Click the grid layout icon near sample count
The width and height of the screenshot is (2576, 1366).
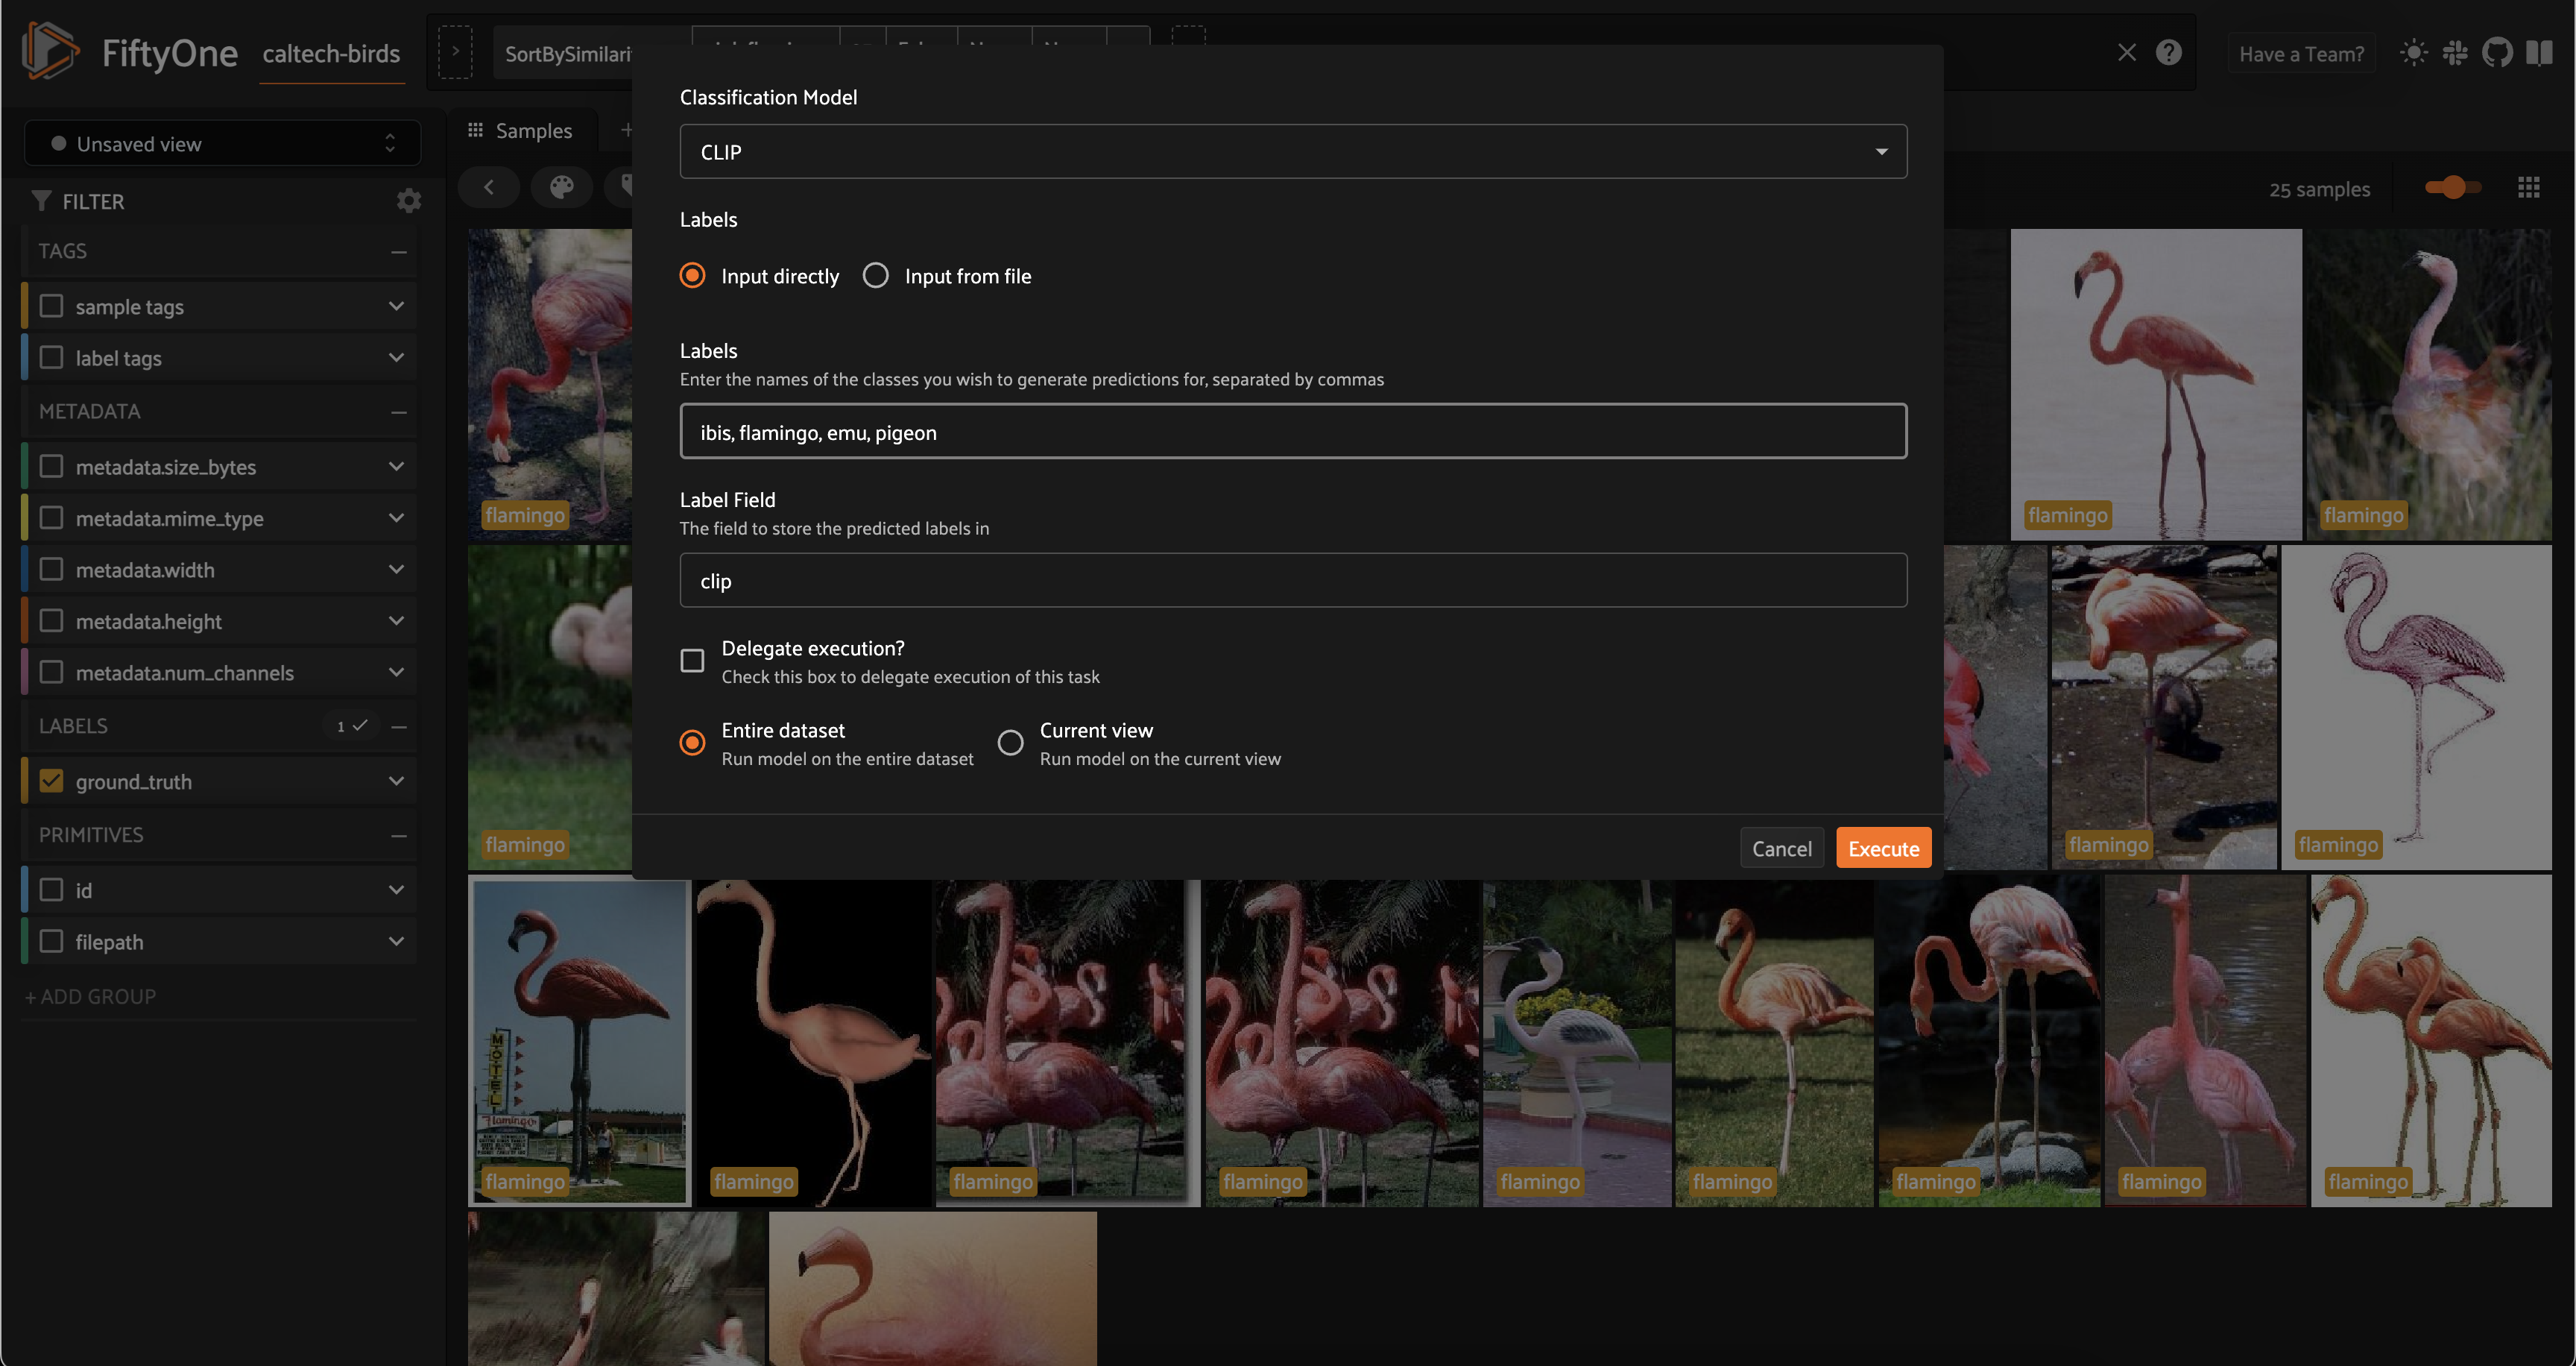point(2528,187)
